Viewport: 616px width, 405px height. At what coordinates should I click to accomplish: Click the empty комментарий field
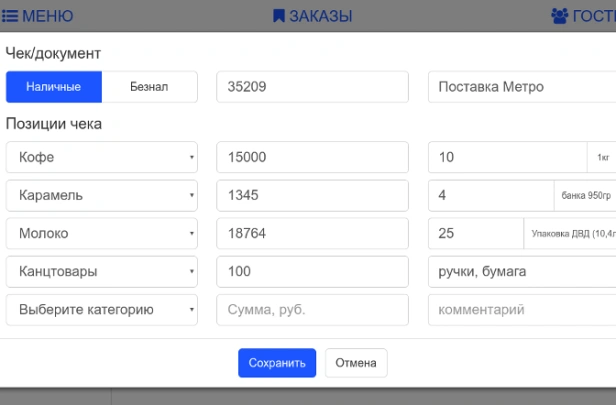(522, 310)
